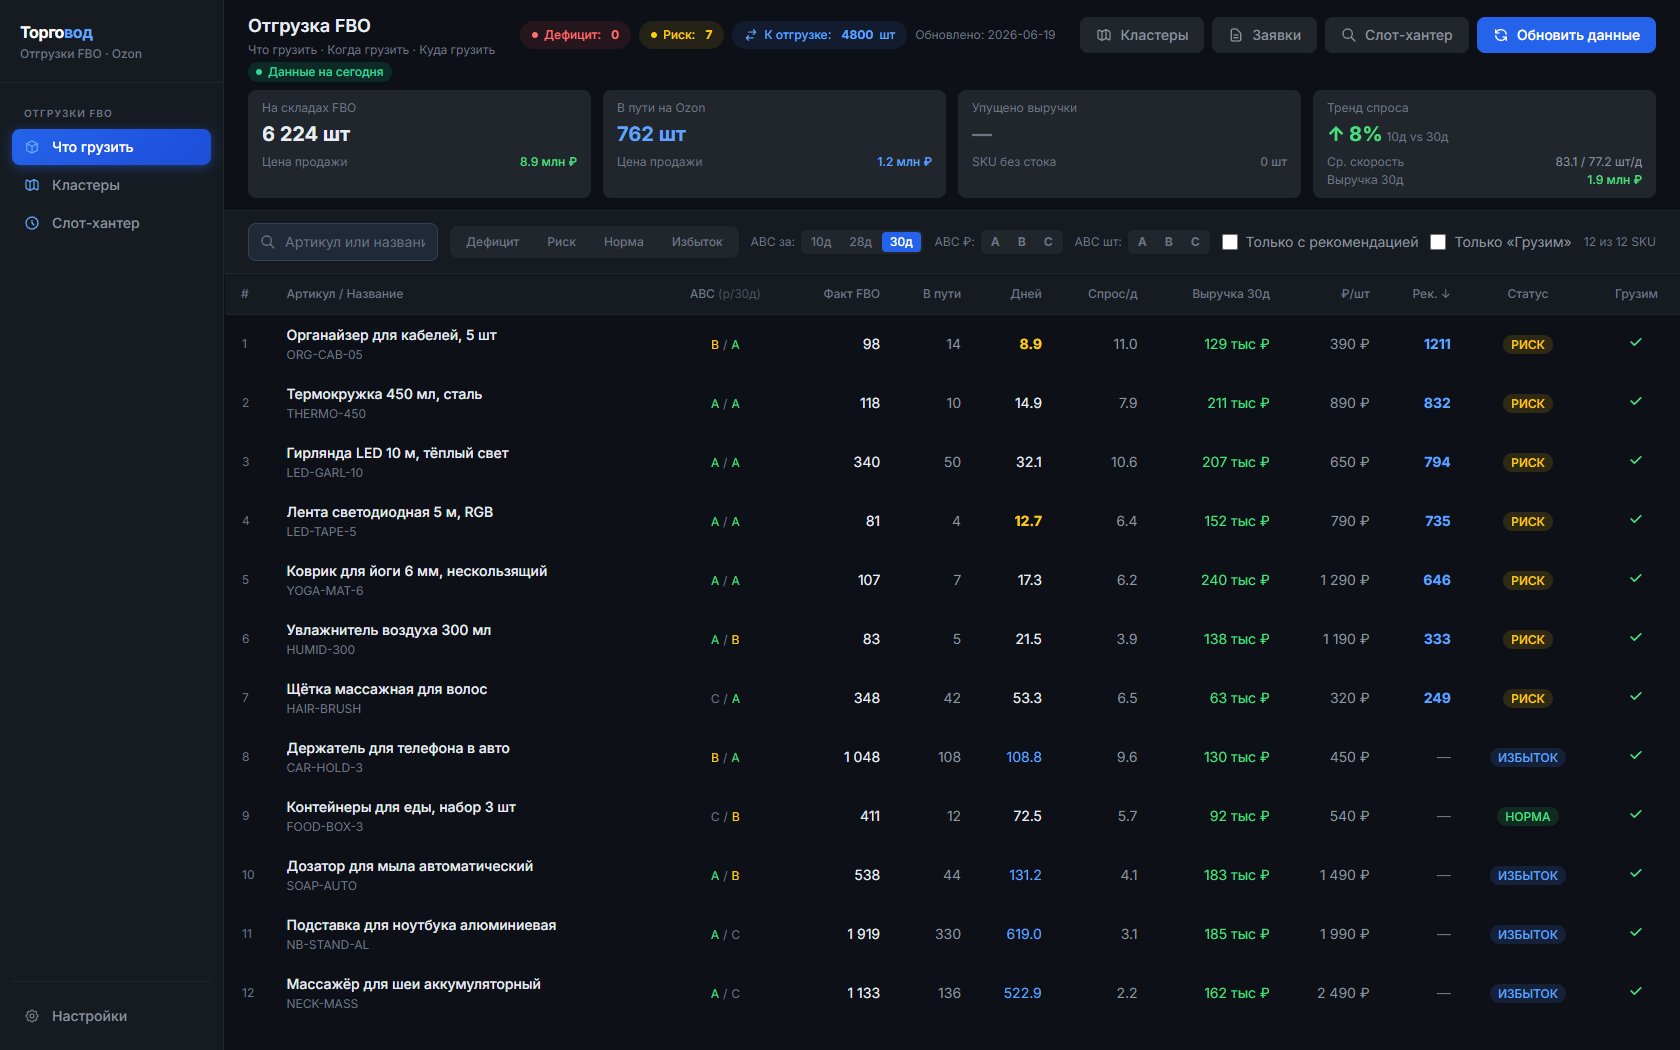Screen dimensions: 1680x1050
Task: Filter table by Норма status
Action: pos(623,242)
